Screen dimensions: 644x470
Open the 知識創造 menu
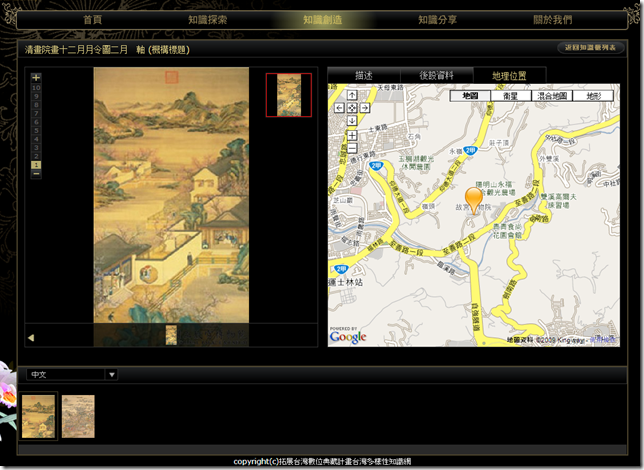click(x=322, y=20)
